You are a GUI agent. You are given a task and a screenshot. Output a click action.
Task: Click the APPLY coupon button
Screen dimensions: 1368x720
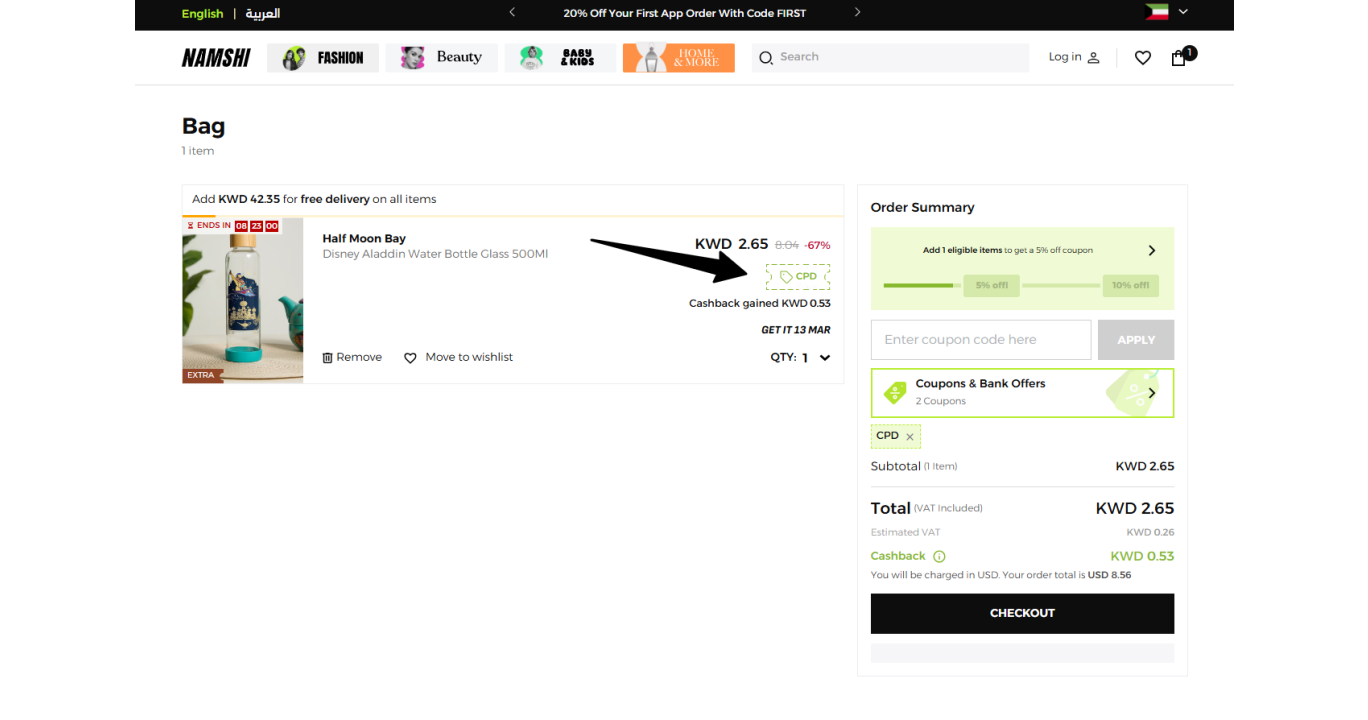click(x=1136, y=340)
